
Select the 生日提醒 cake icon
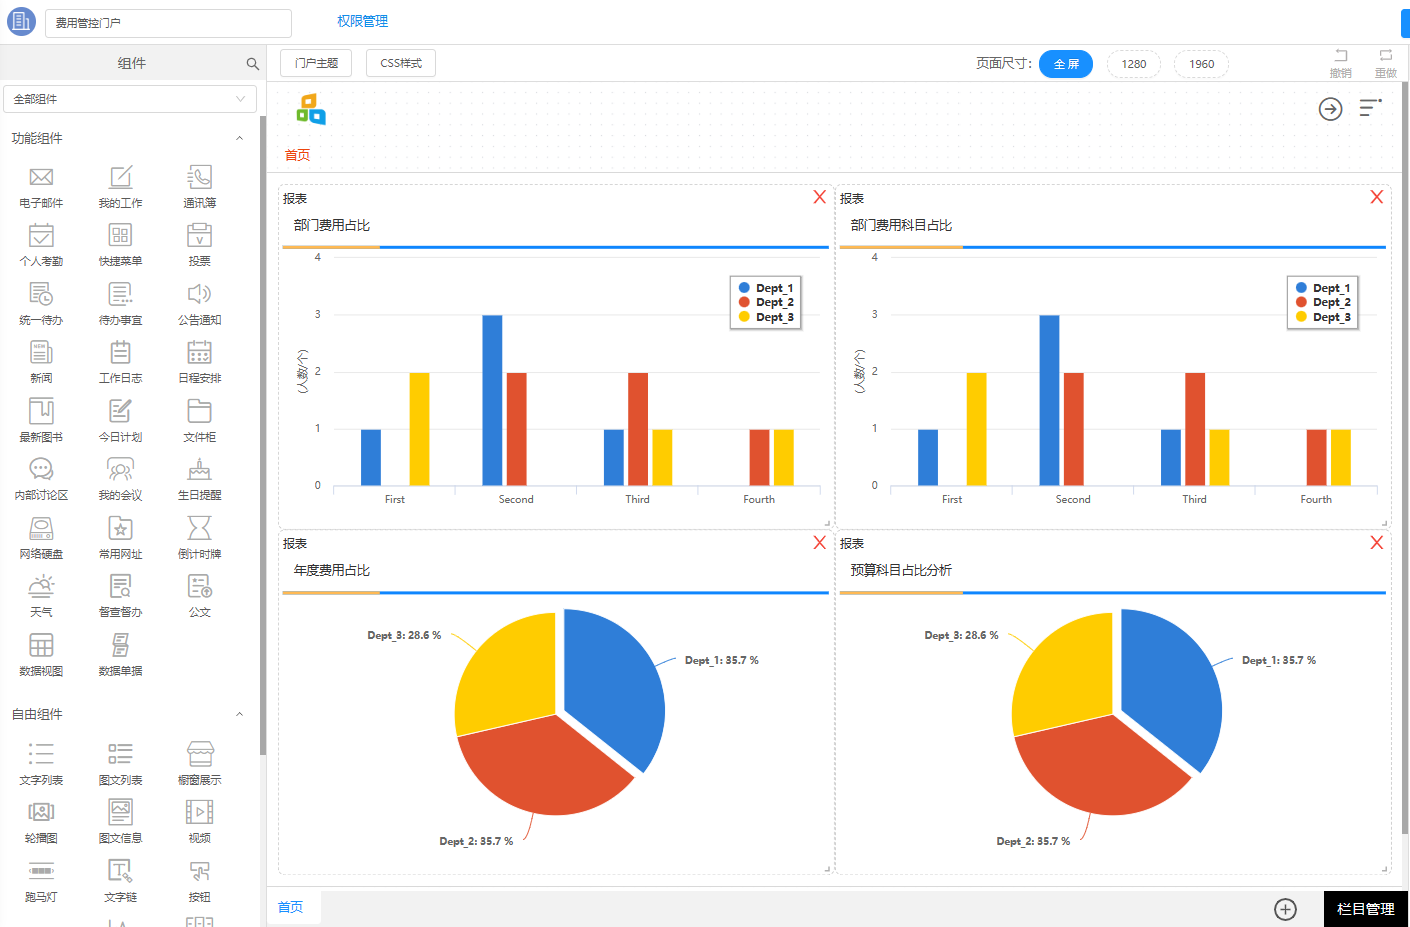199,469
